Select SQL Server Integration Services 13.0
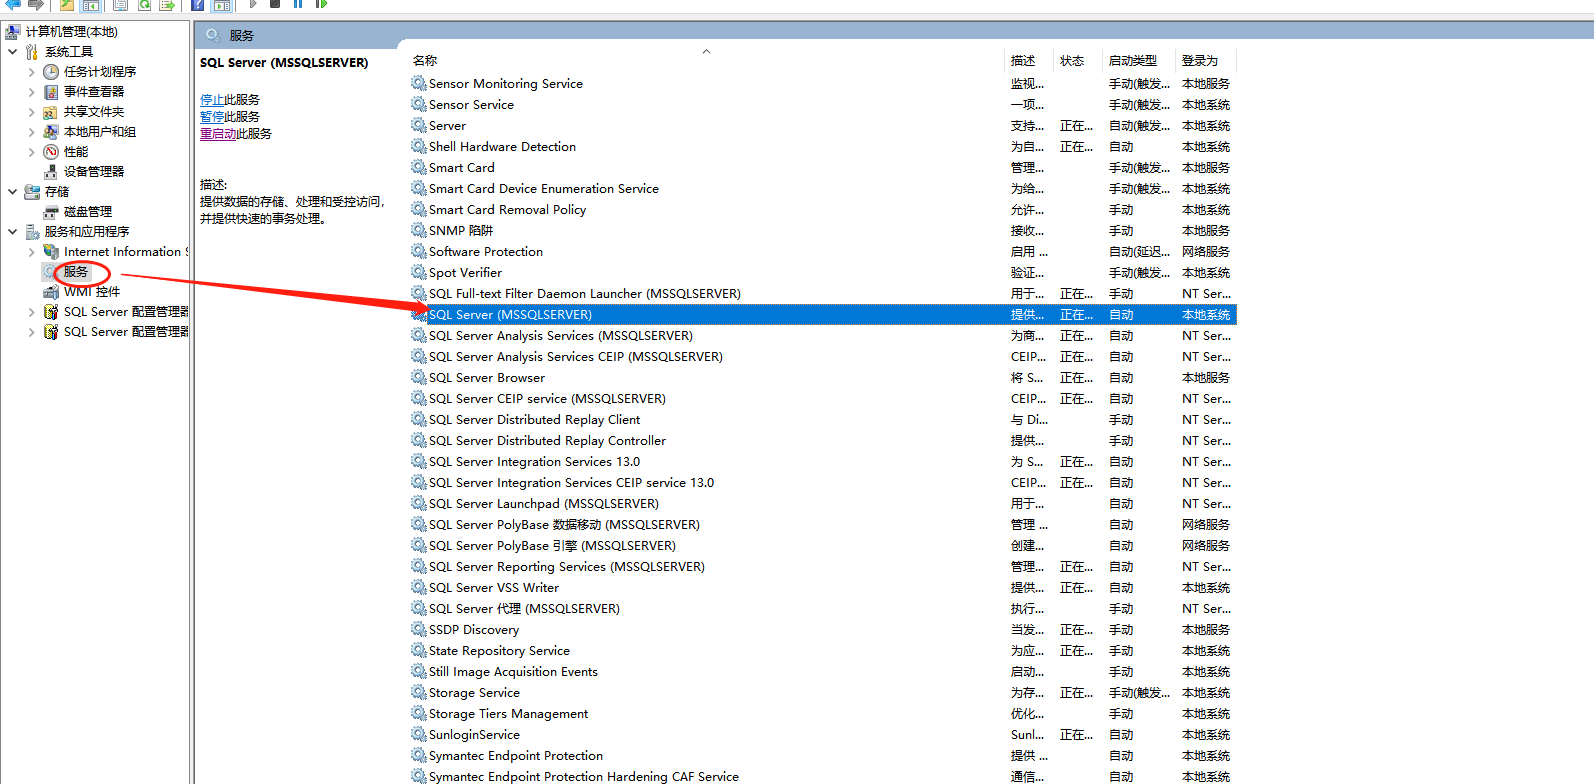 (x=823, y=461)
